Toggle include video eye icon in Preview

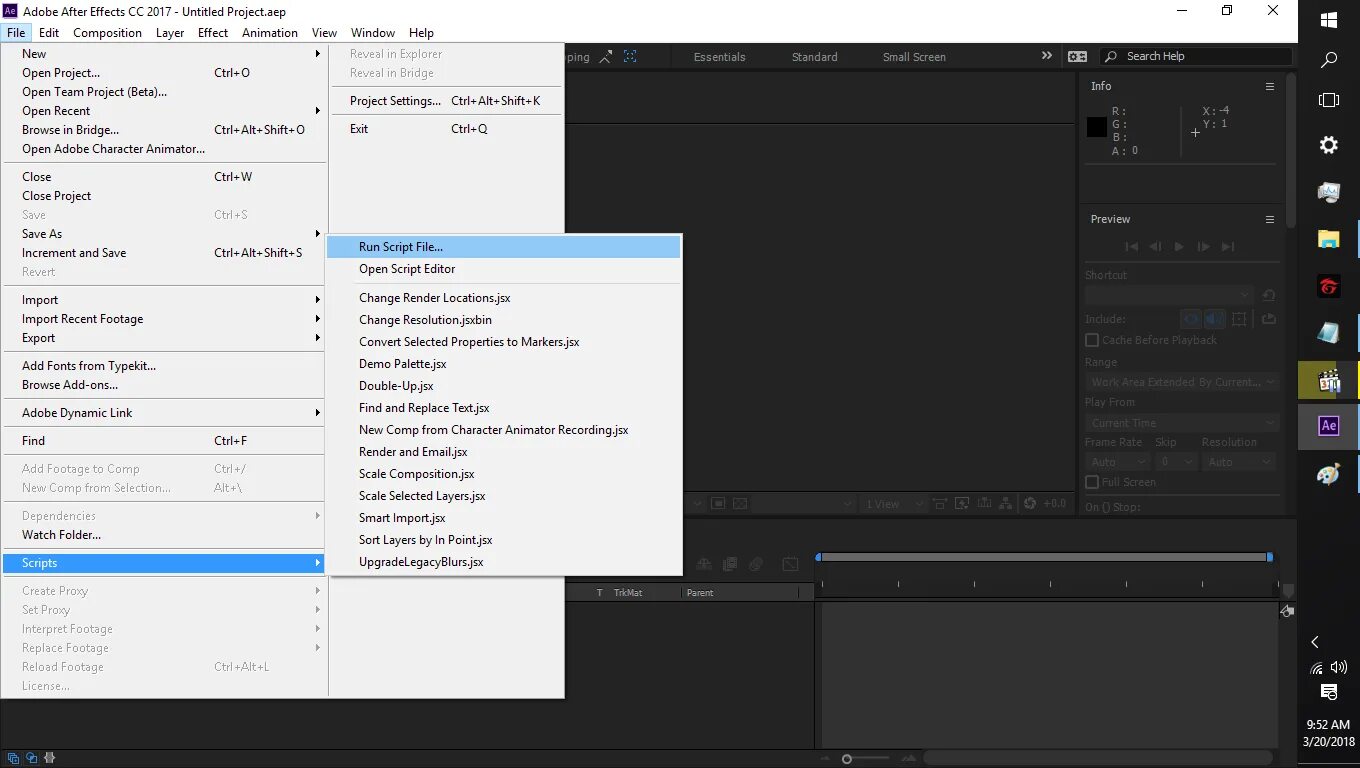pos(1190,319)
